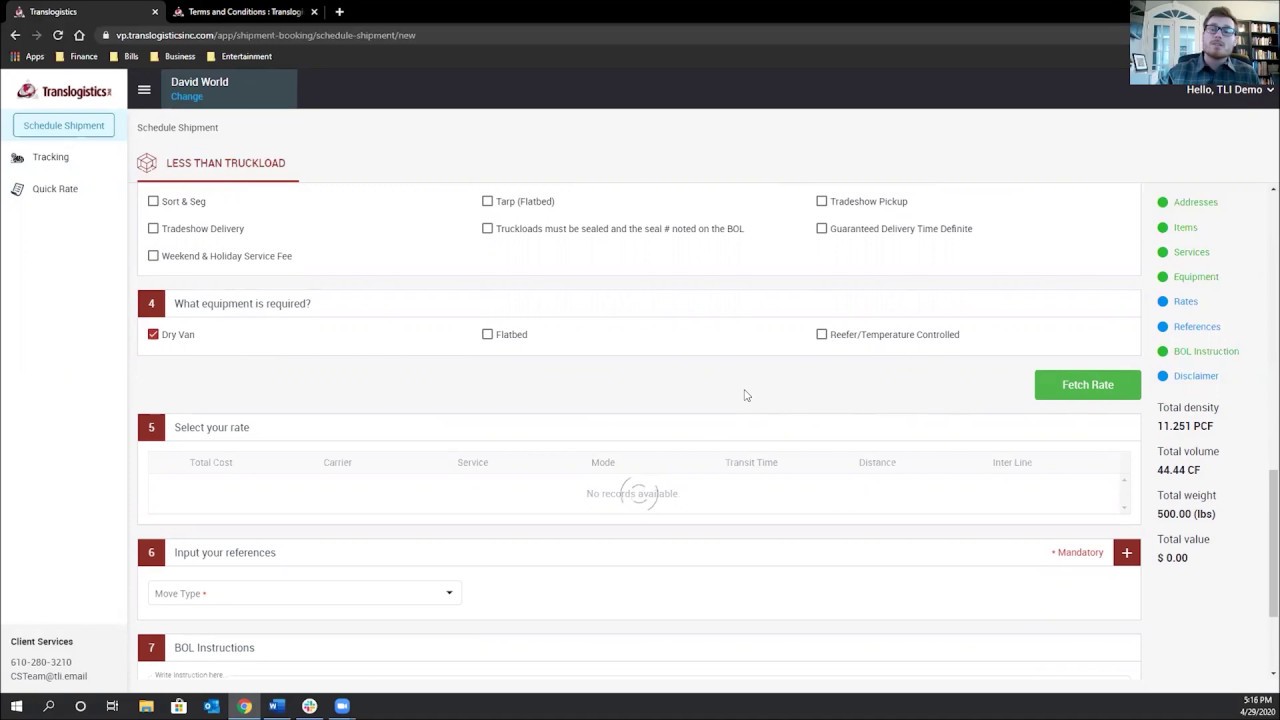Jump to References step in sidebar
The image size is (1280, 720).
coord(1197,326)
